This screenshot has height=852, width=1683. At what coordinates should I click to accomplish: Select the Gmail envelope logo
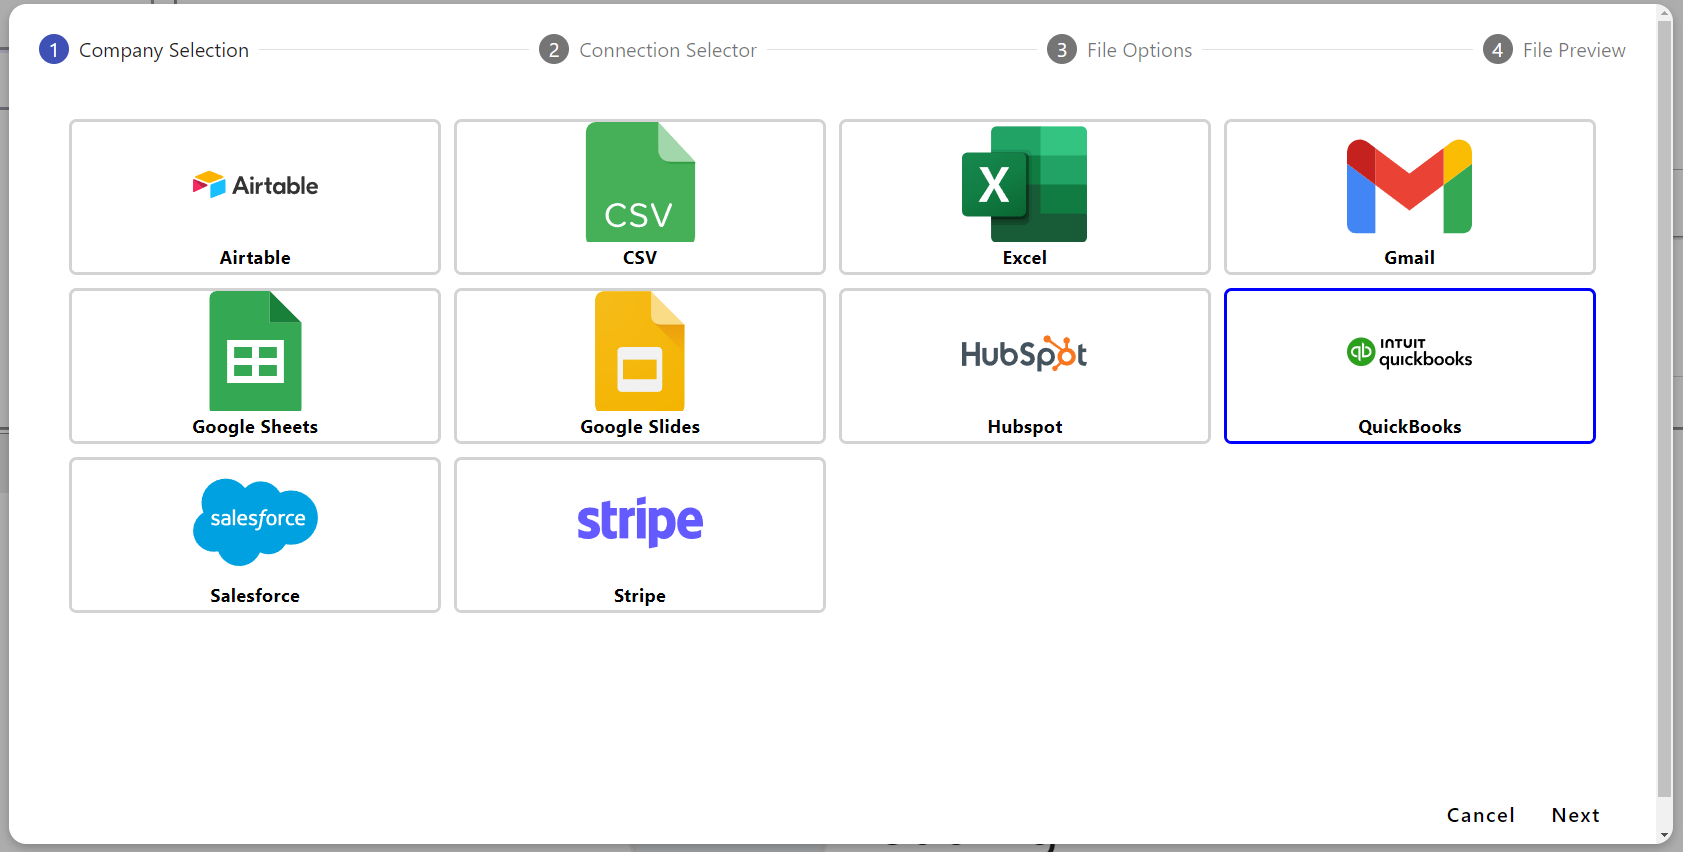tap(1409, 186)
